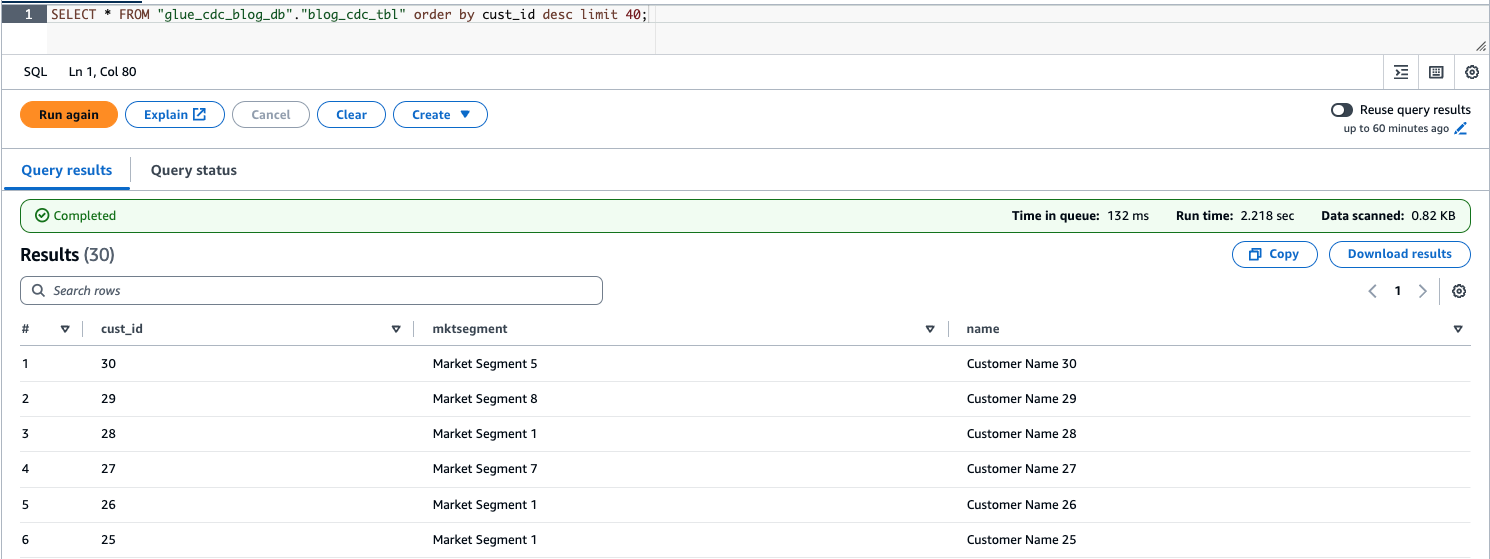This screenshot has width=1490, height=559.
Task: Select Market Segment 8 cell
Action: click(485, 399)
